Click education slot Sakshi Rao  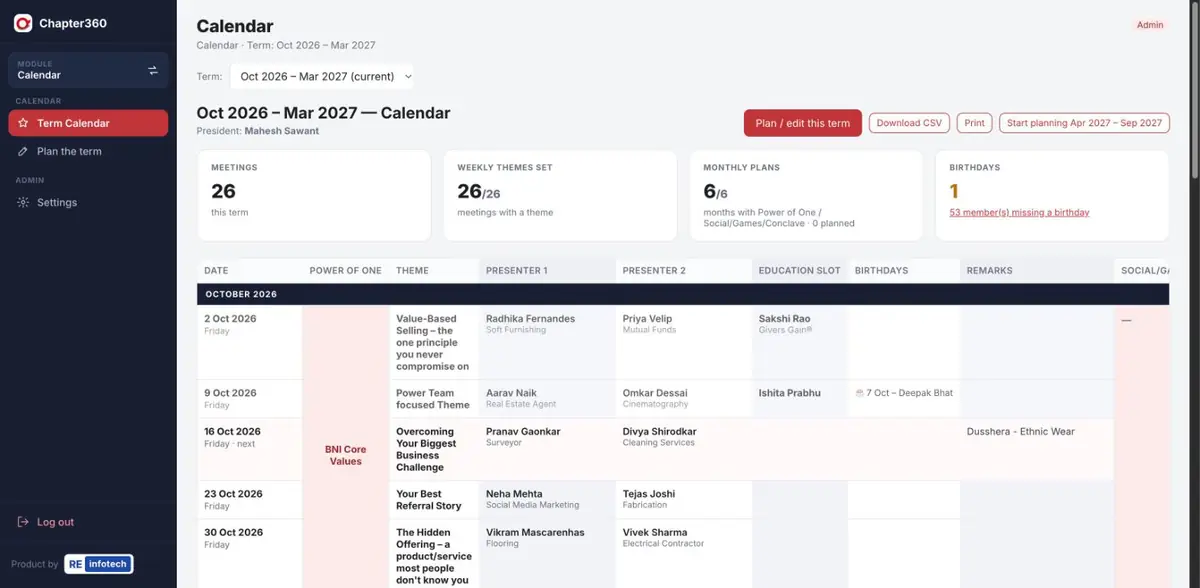coord(784,319)
